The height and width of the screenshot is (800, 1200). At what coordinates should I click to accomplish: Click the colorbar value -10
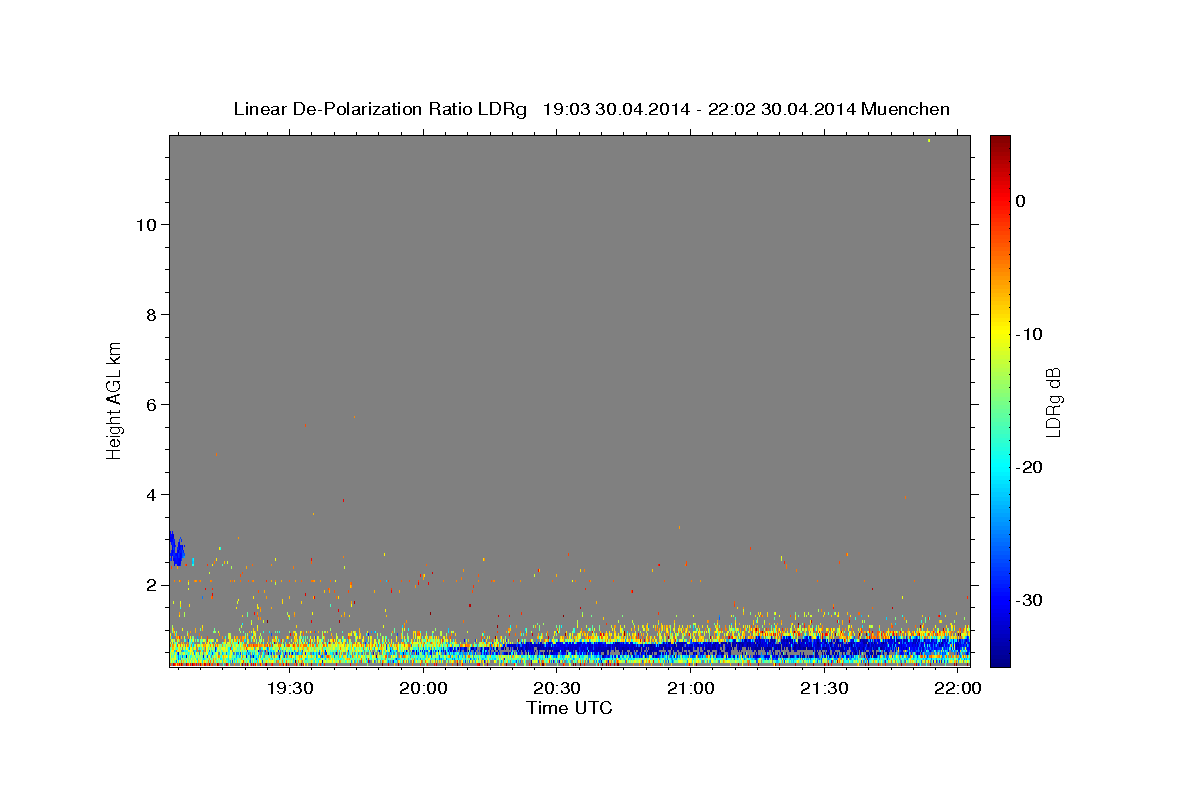1030,334
